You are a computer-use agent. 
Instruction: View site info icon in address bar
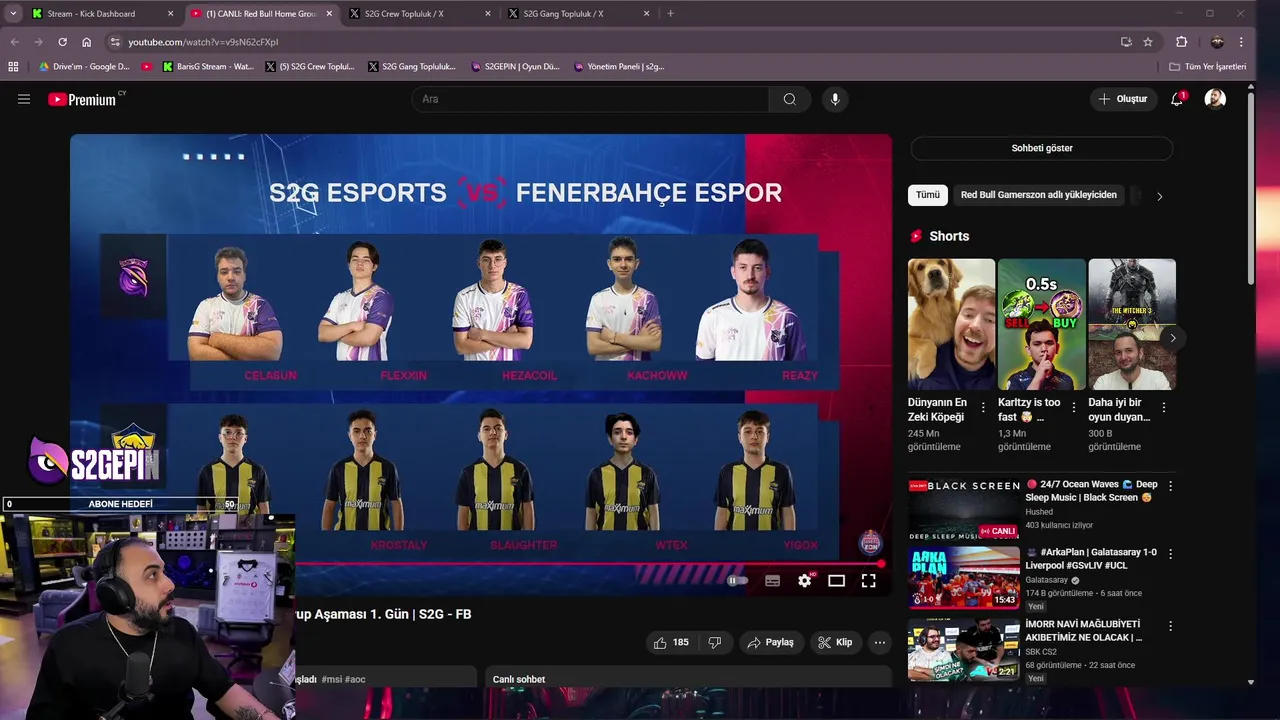pos(115,42)
